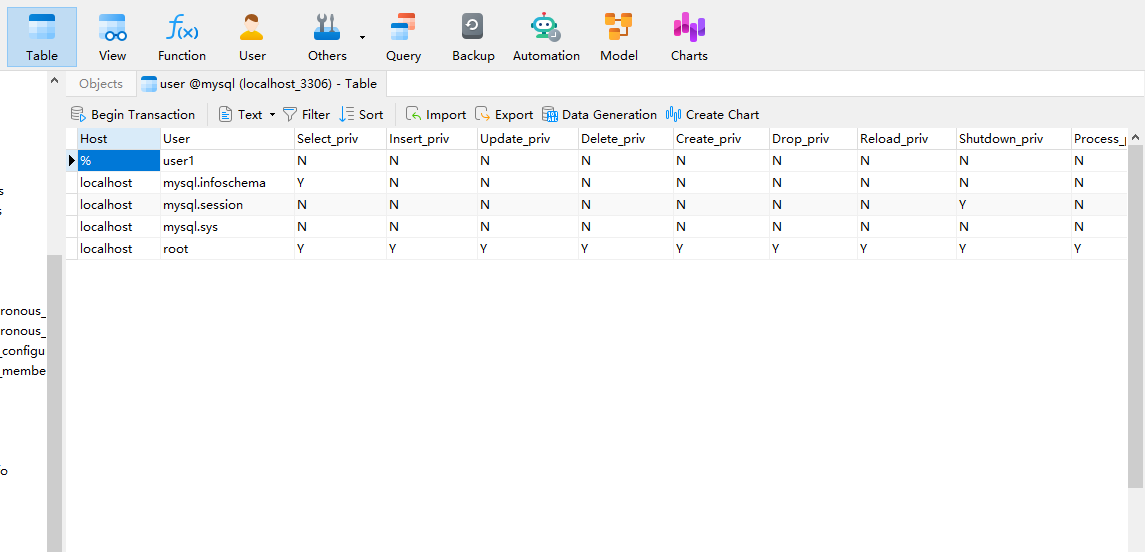Click Delete_priv N for mysql.sys
Viewport: 1145px width, 552px height.
click(x=626, y=226)
